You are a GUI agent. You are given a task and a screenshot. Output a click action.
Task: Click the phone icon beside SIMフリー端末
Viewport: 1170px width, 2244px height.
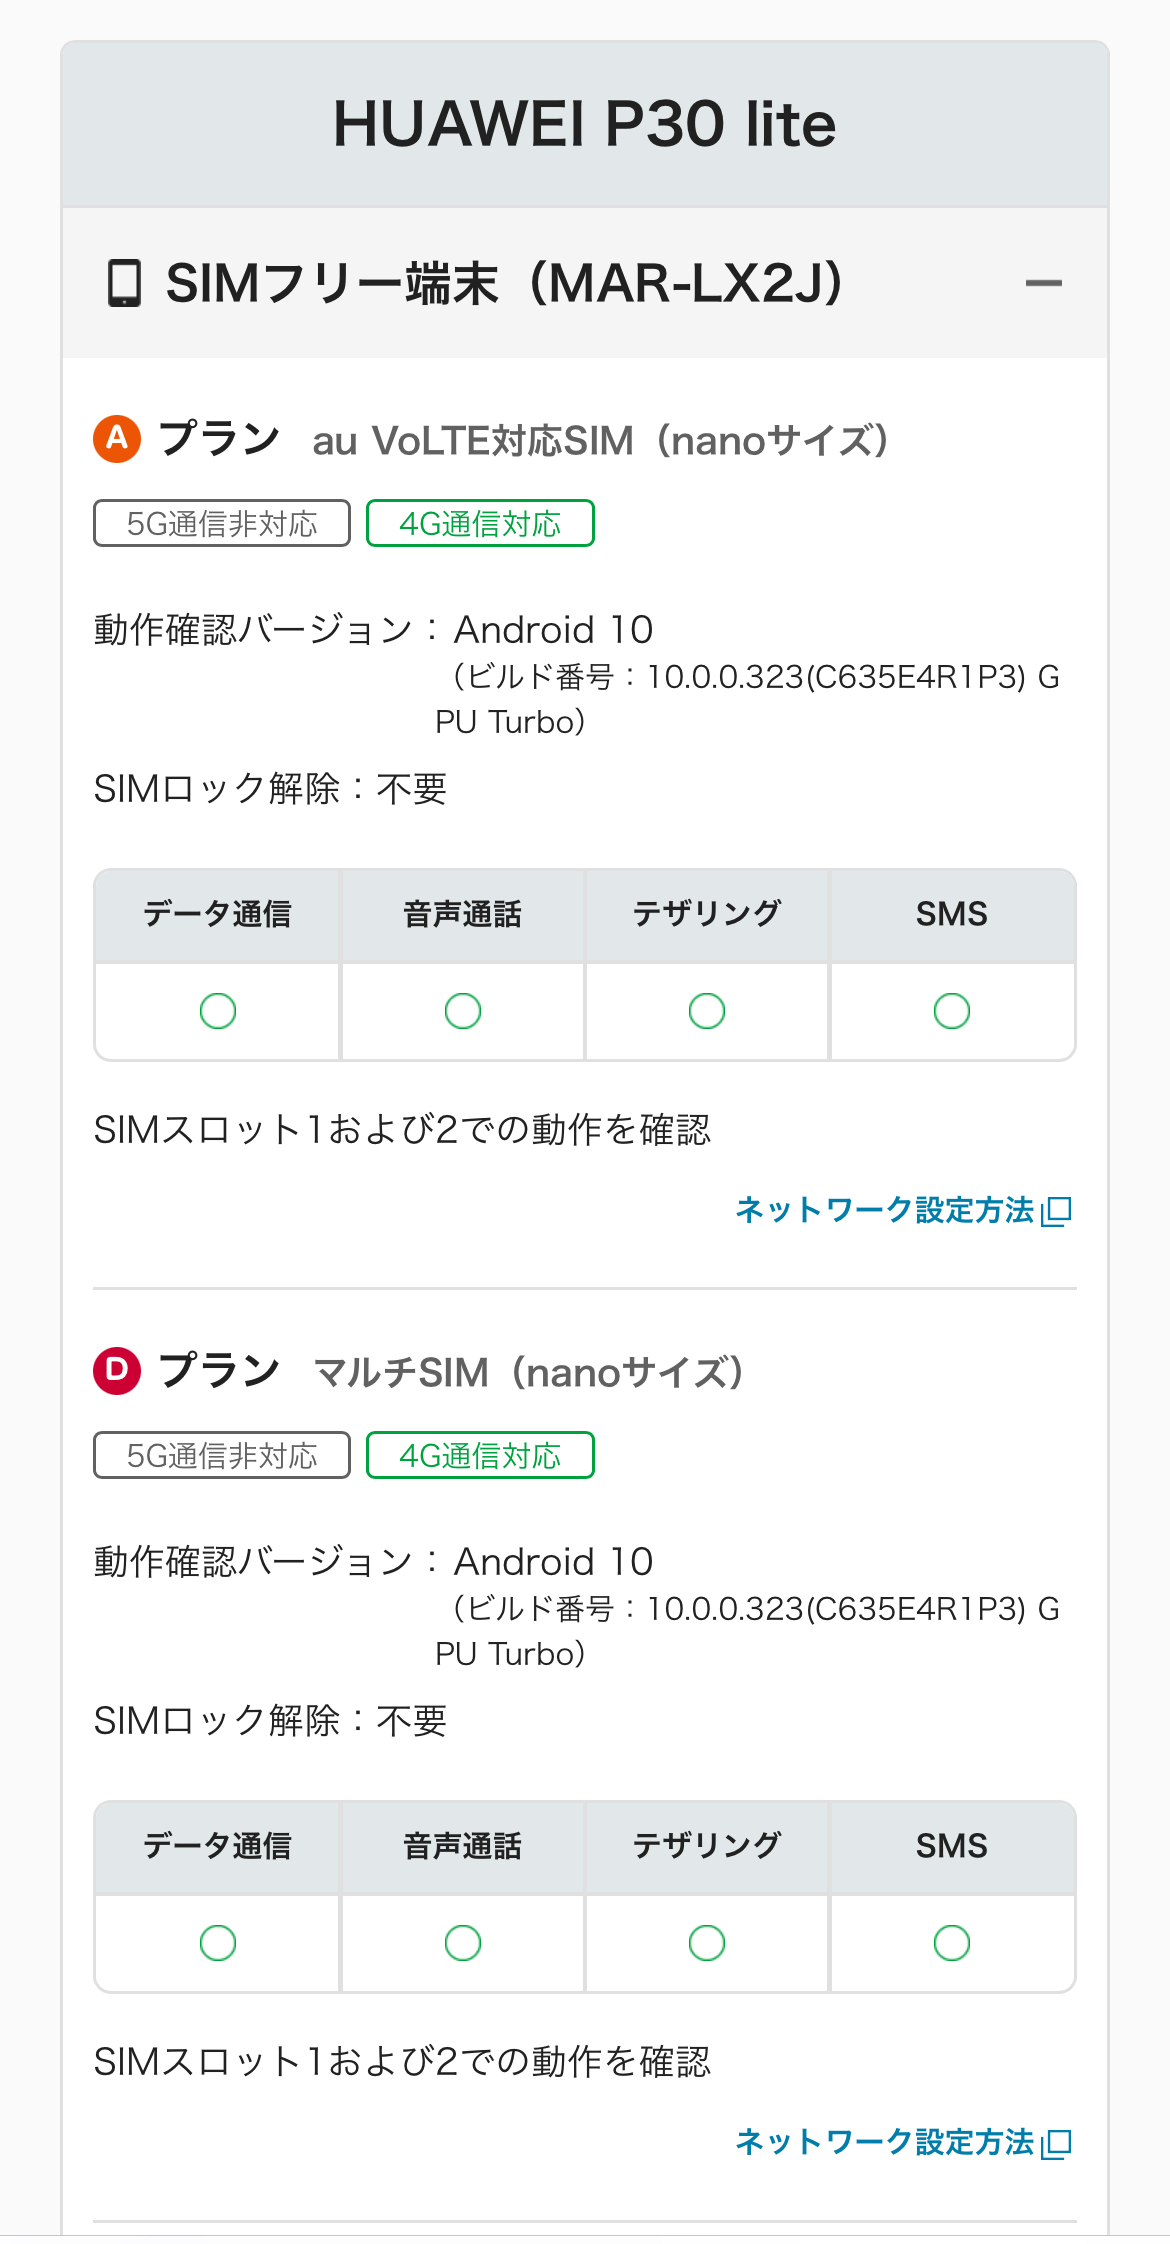tap(124, 284)
